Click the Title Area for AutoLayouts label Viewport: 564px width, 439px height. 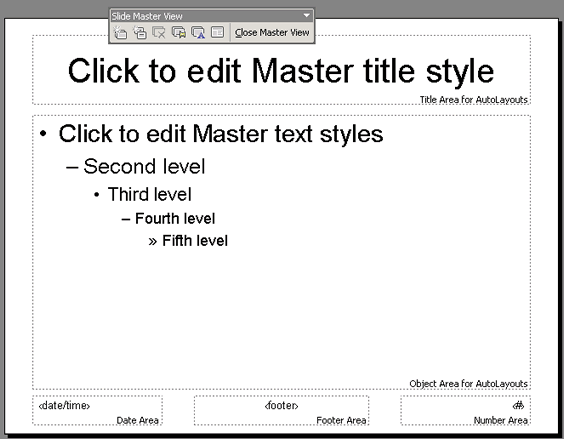[474, 100]
